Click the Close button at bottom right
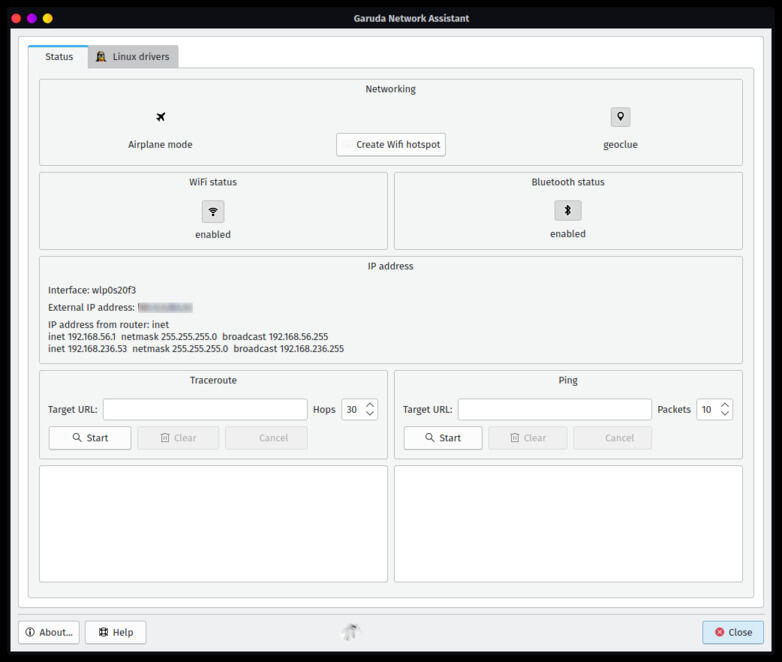Viewport: 782px width, 662px height. (733, 632)
